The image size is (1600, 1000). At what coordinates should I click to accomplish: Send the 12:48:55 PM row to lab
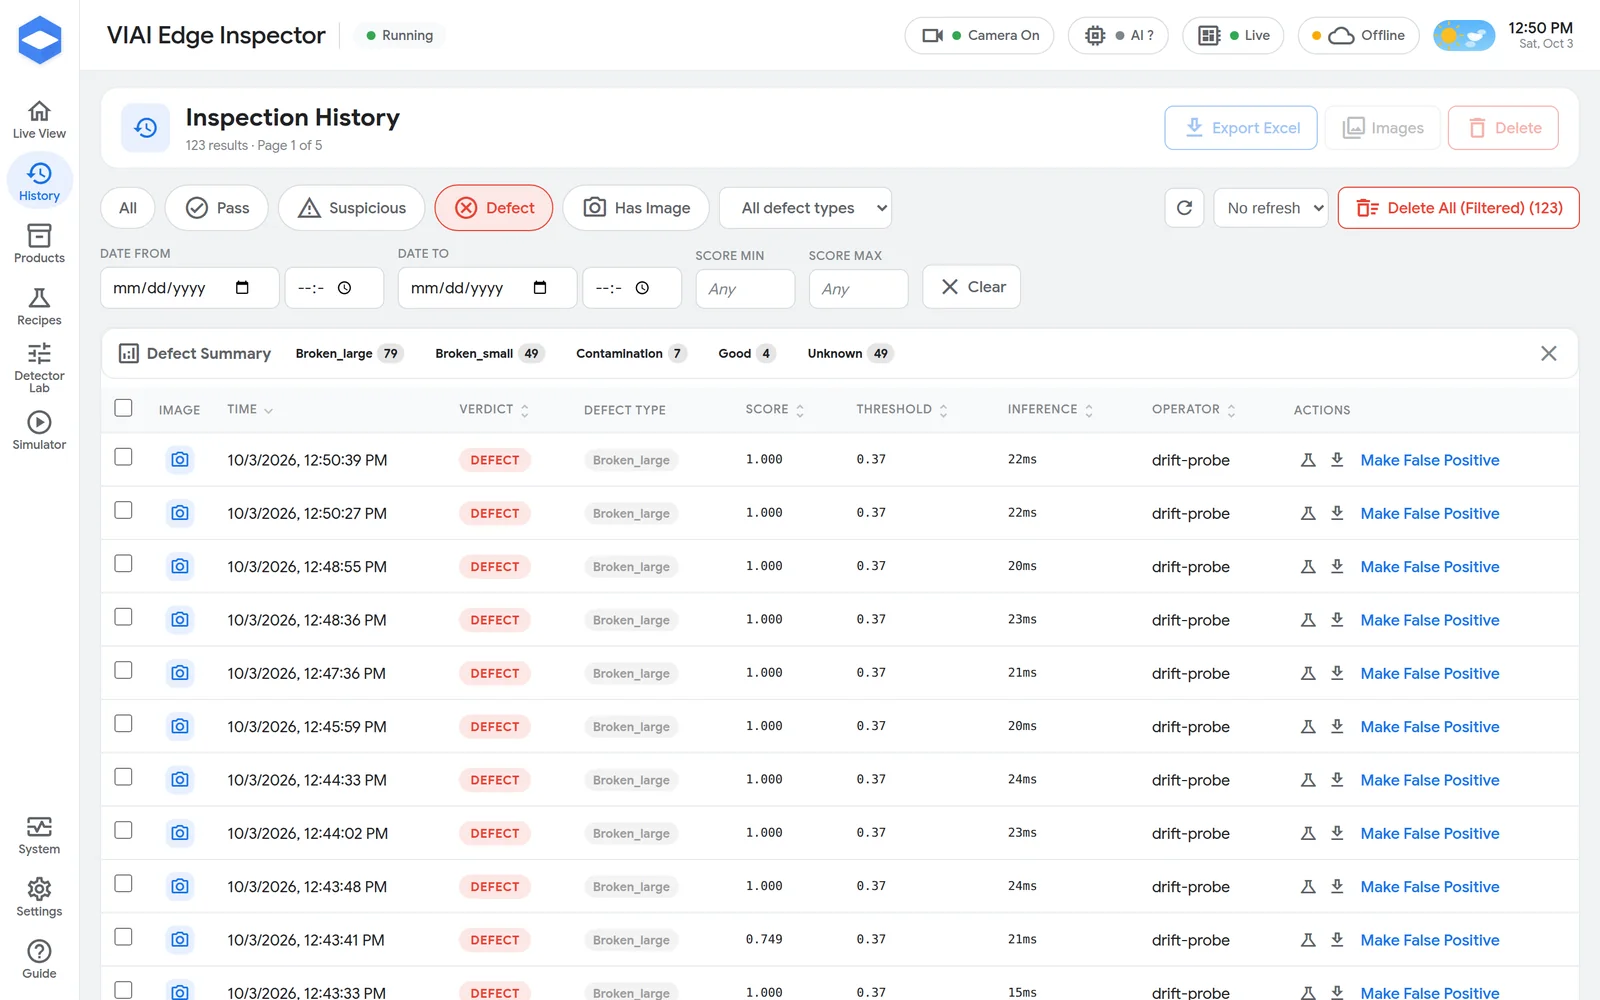click(1307, 567)
